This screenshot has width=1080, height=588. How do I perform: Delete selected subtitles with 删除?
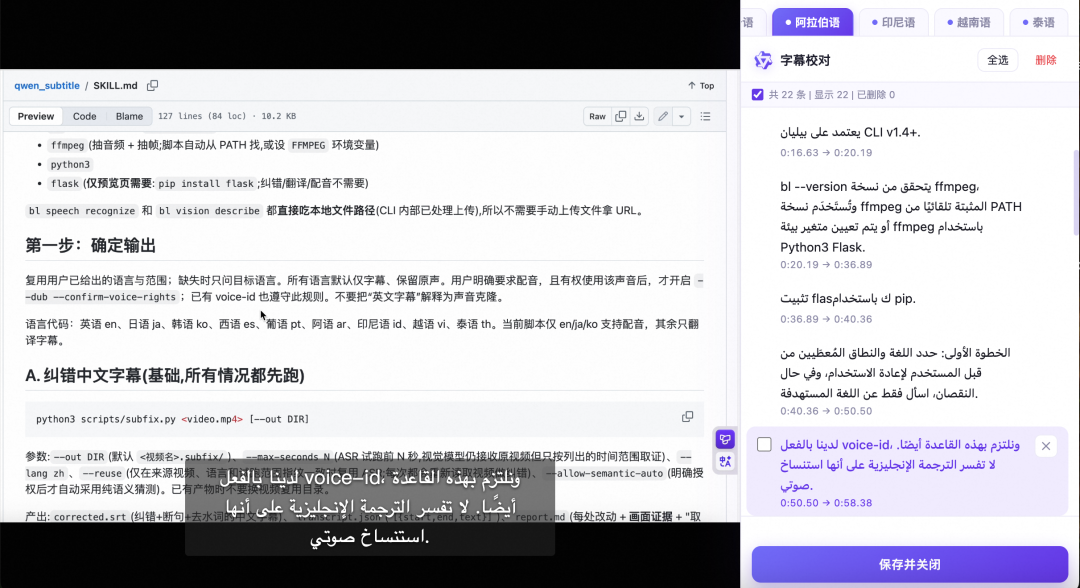1046,61
